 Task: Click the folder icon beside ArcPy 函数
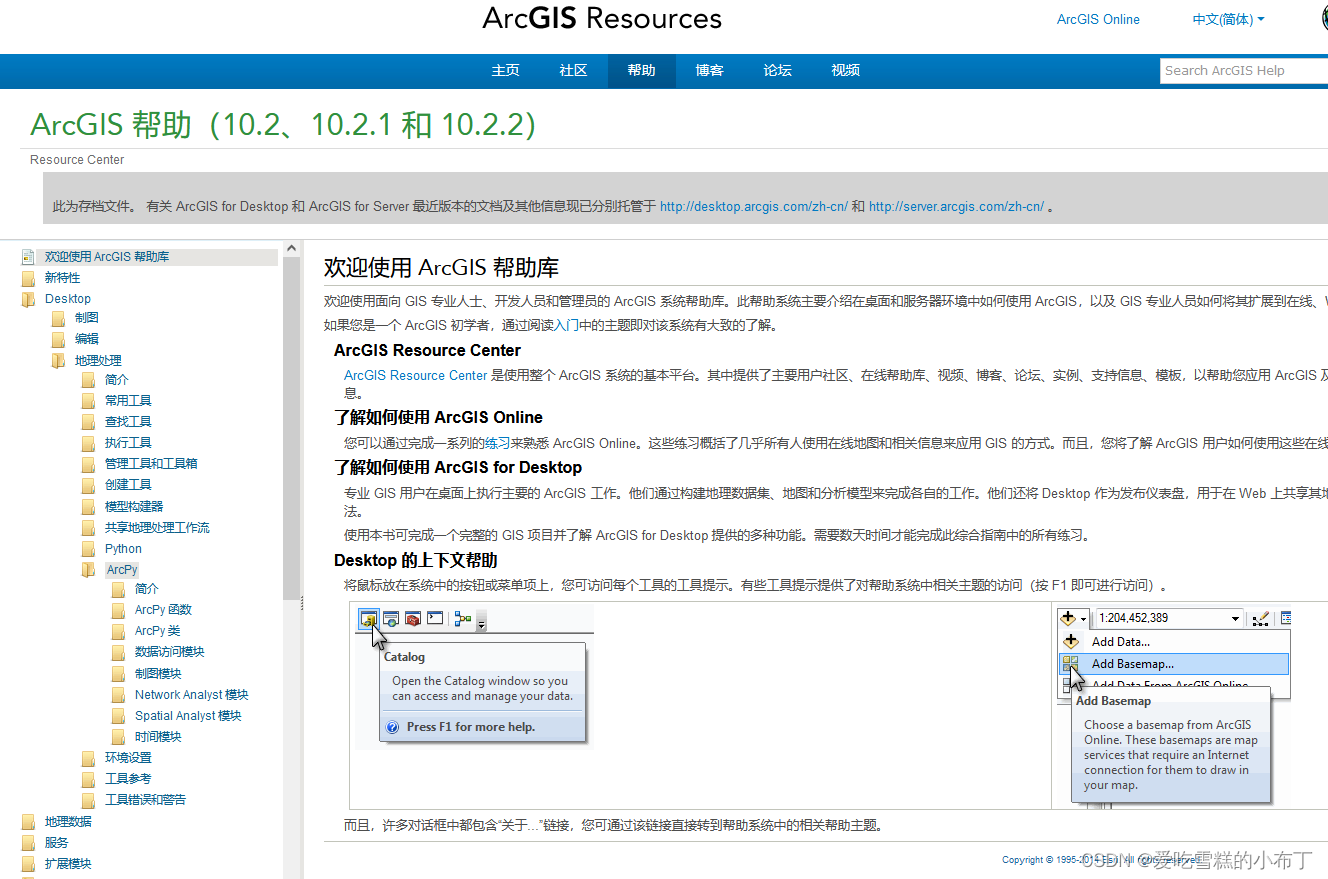(x=118, y=610)
